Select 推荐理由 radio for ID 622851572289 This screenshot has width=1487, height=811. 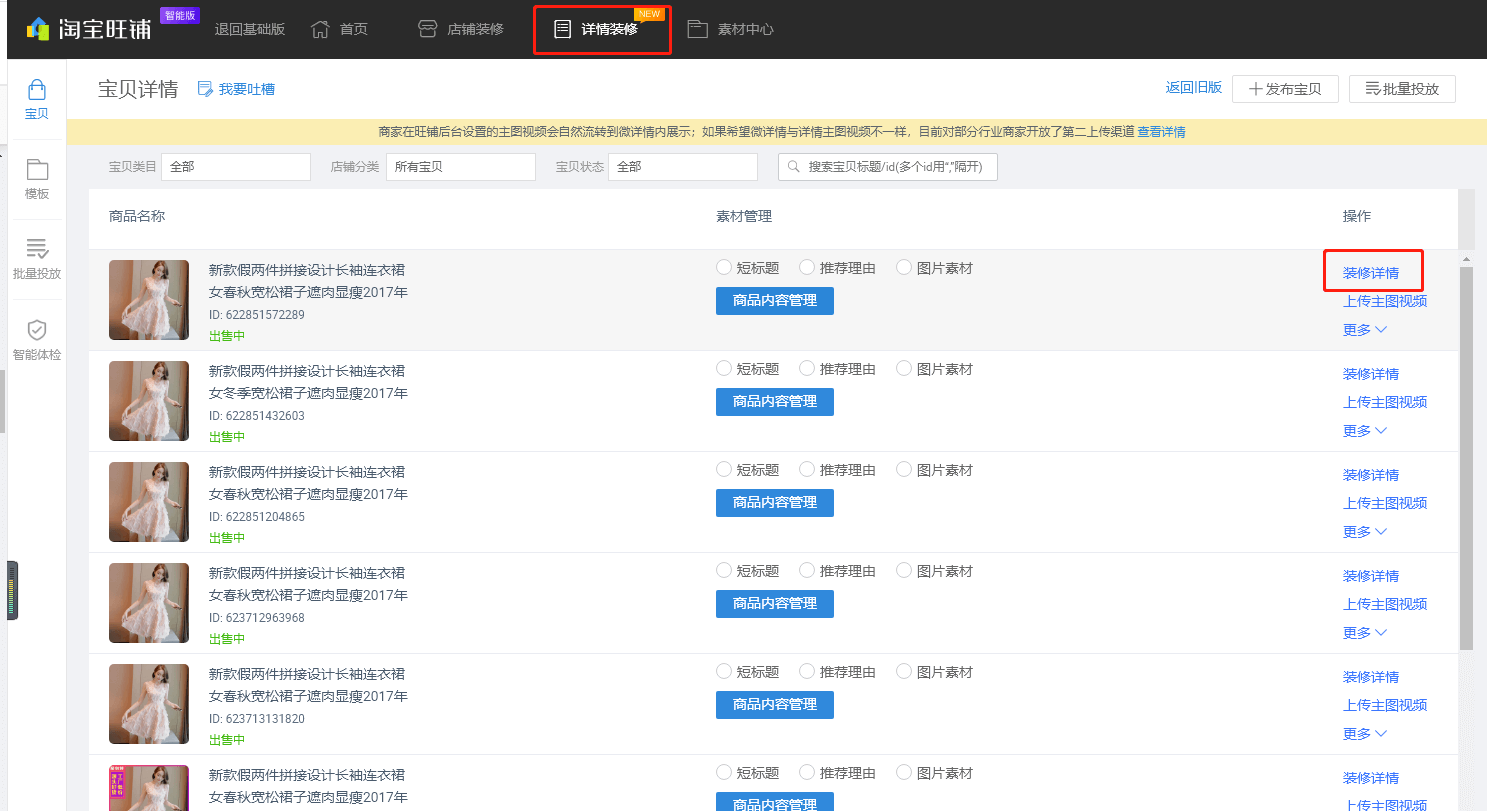[807, 268]
